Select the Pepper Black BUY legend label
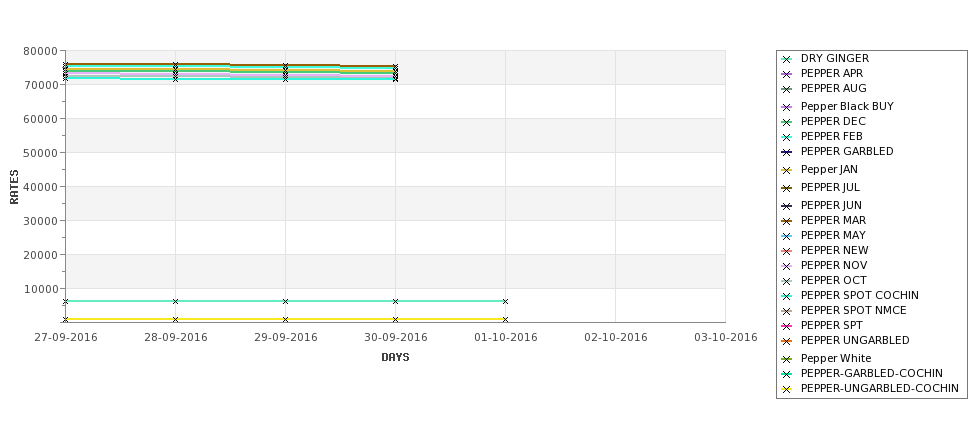The height and width of the screenshot is (429, 975). point(847,106)
